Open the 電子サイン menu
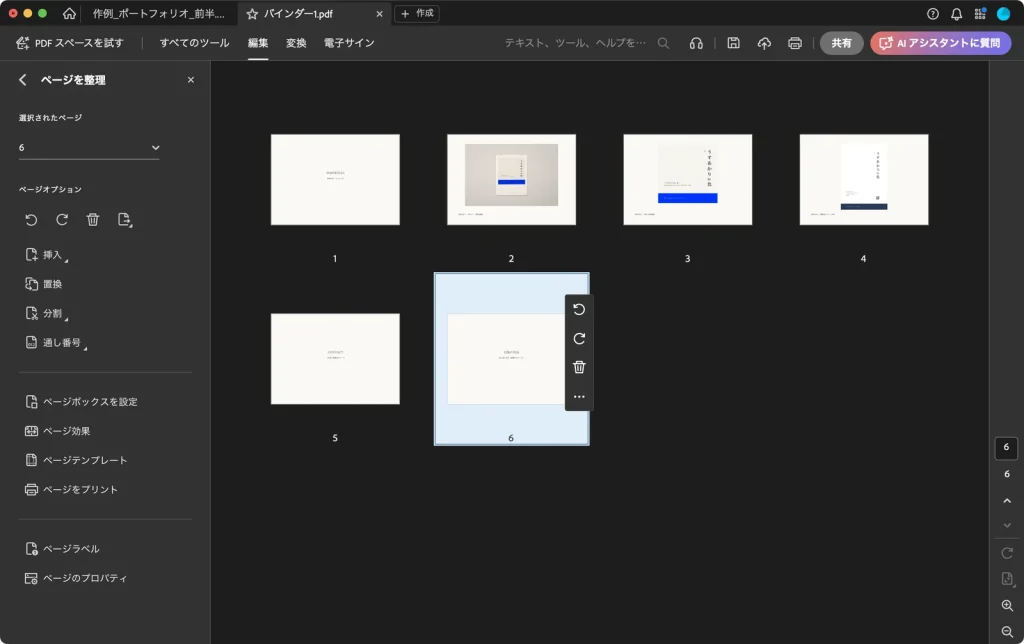The width and height of the screenshot is (1024, 644). [x=349, y=43]
